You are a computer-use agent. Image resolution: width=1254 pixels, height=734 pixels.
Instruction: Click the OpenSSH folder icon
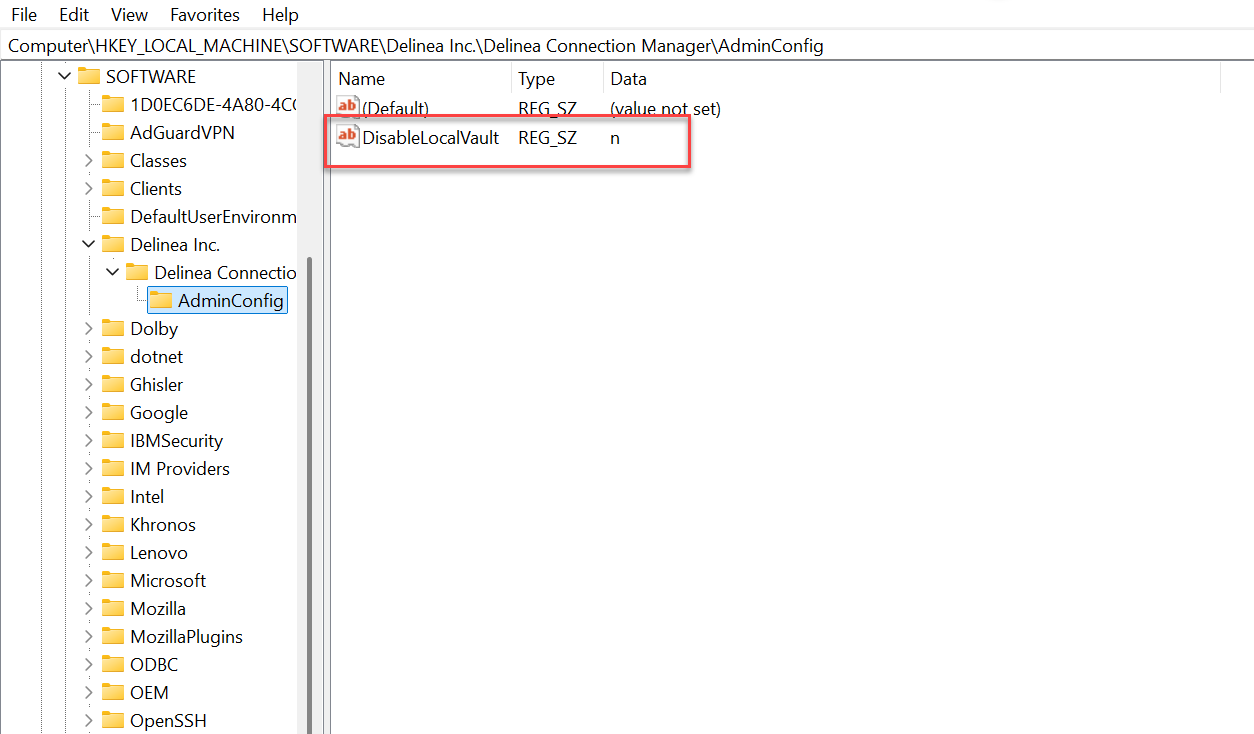tap(113, 720)
